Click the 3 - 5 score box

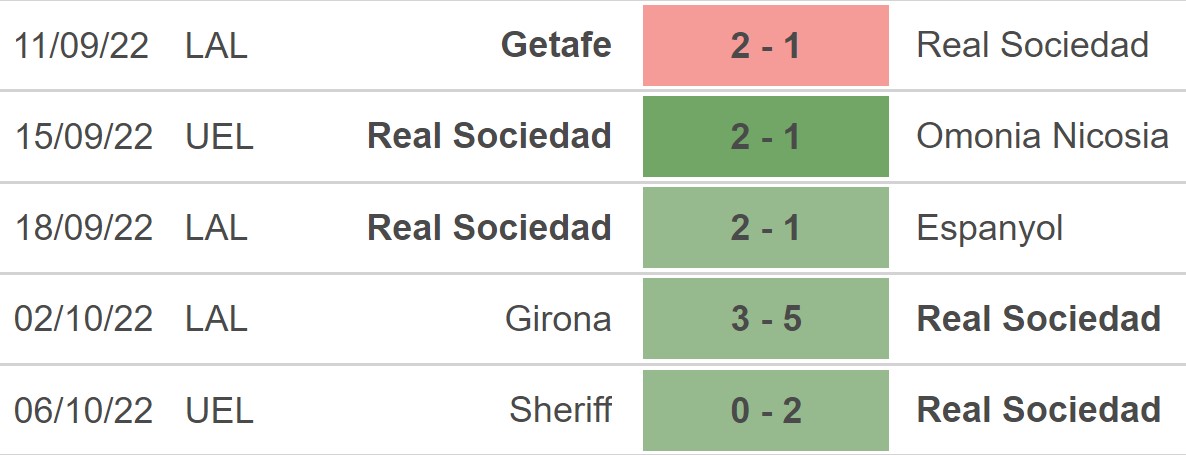(765, 319)
